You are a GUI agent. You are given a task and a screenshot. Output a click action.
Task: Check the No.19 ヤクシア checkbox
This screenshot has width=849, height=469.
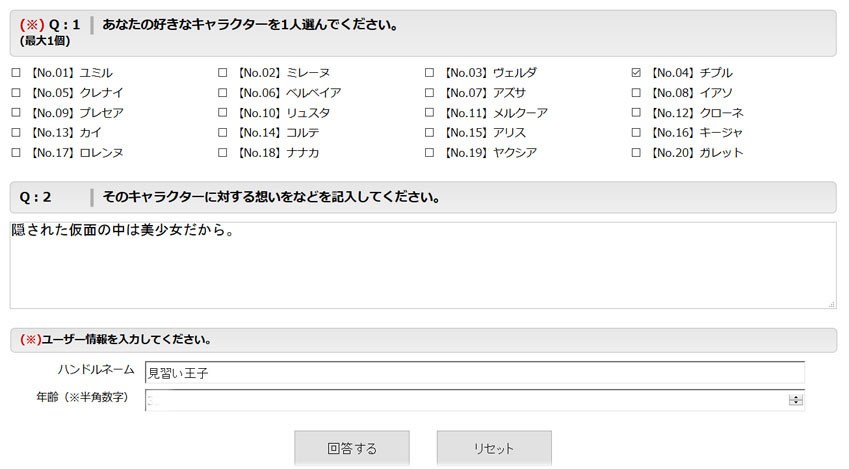pos(429,153)
